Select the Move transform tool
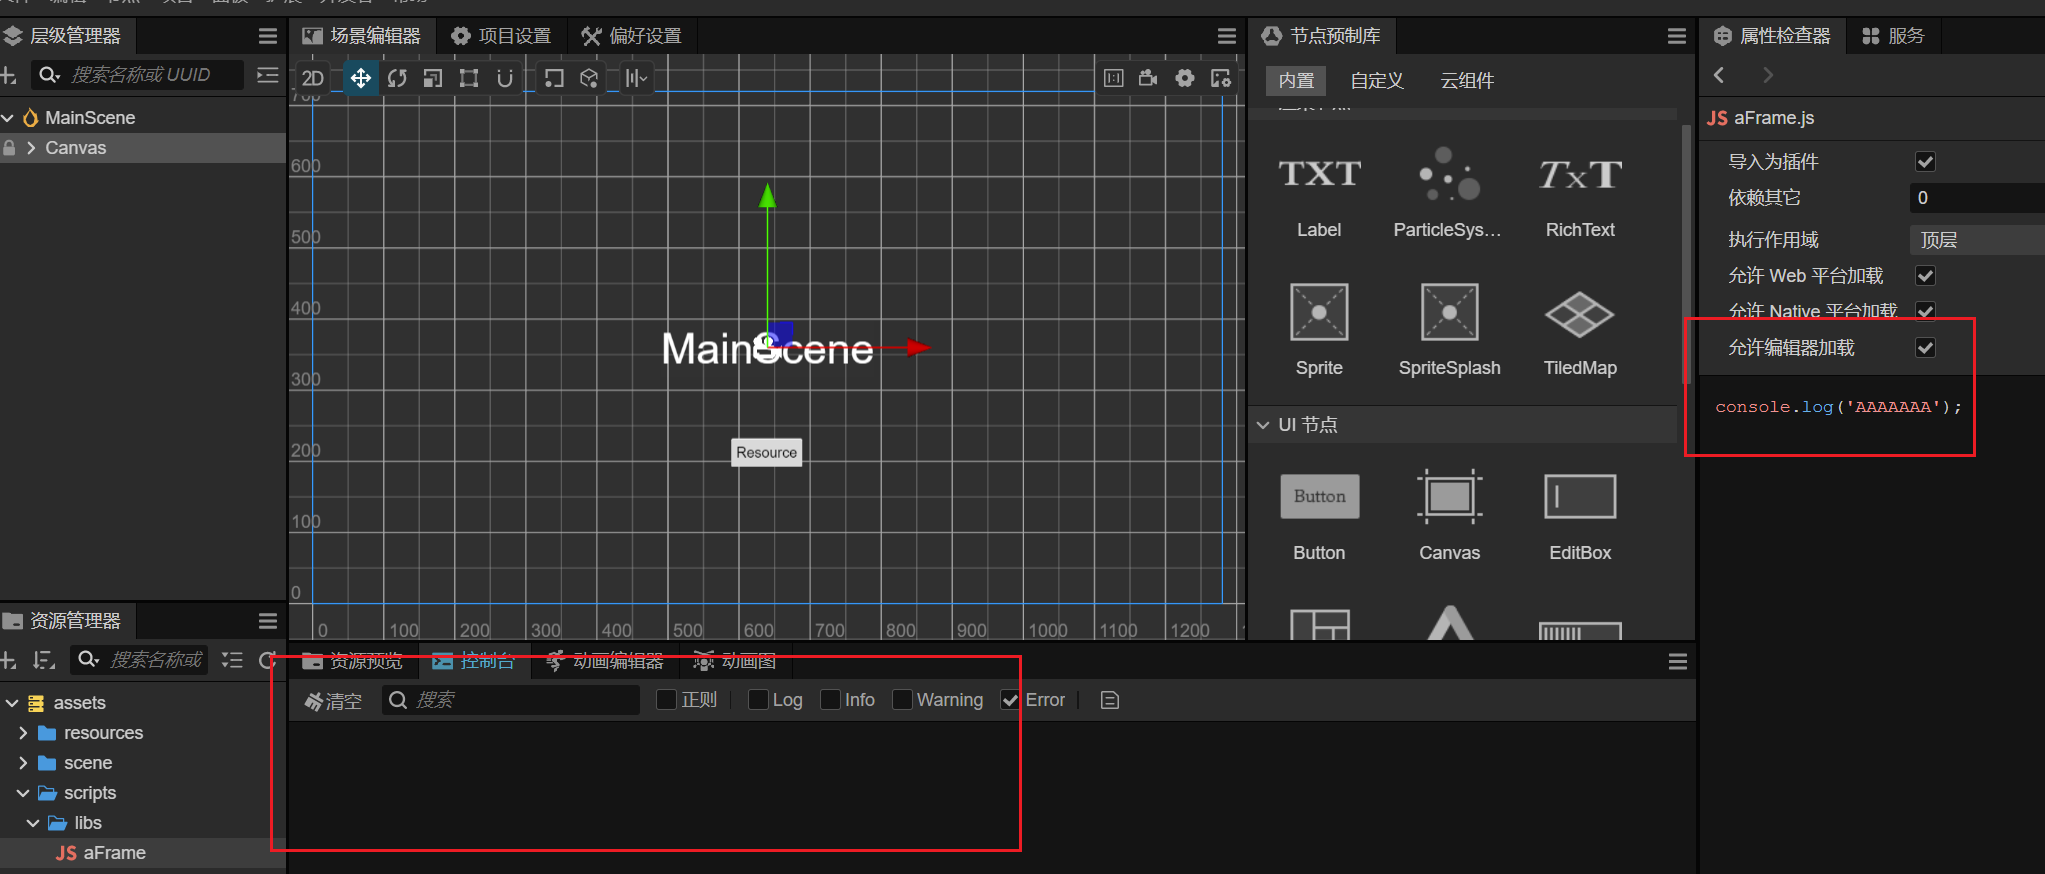The width and height of the screenshot is (2045, 874). tap(361, 78)
